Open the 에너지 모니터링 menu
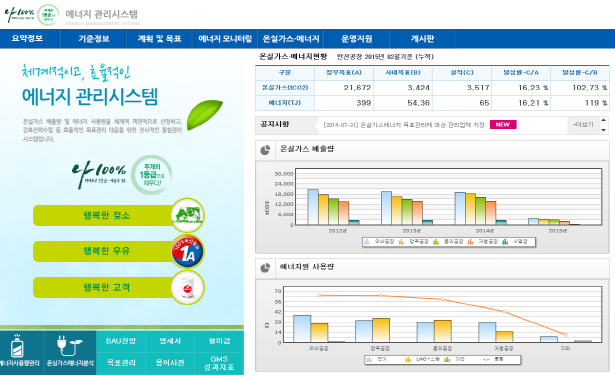 point(225,38)
